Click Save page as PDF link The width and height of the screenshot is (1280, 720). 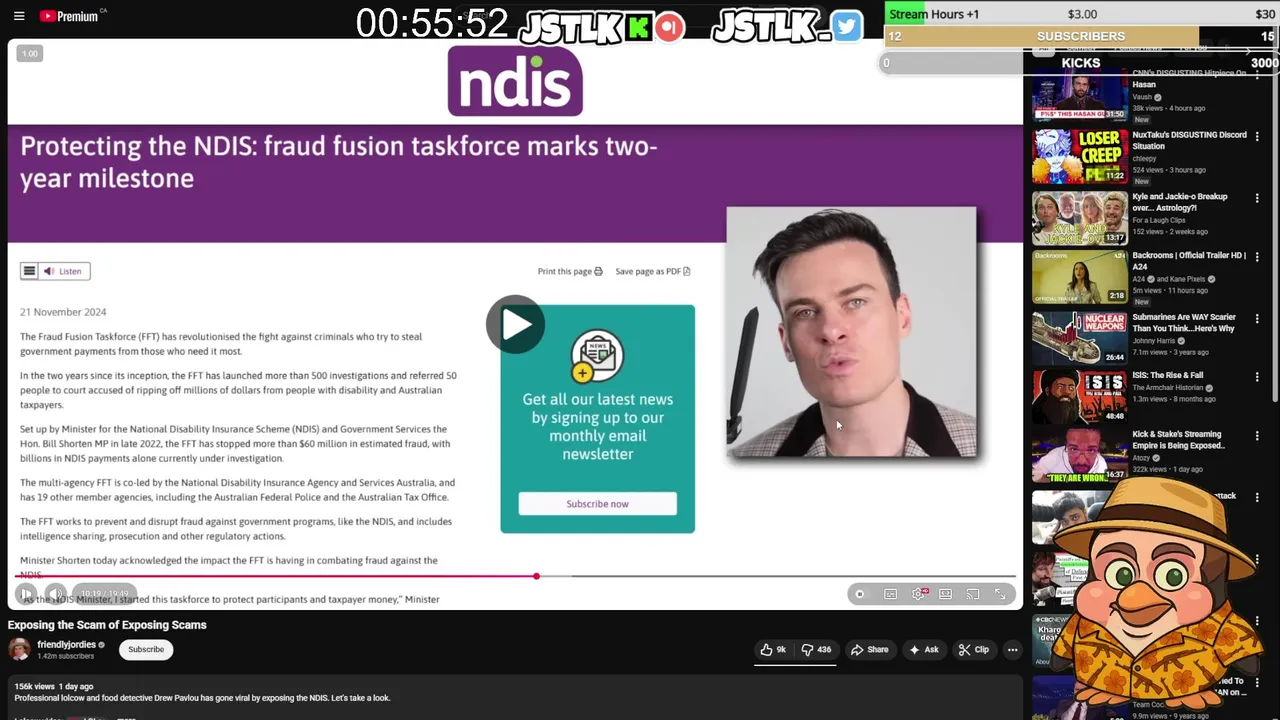653,271
